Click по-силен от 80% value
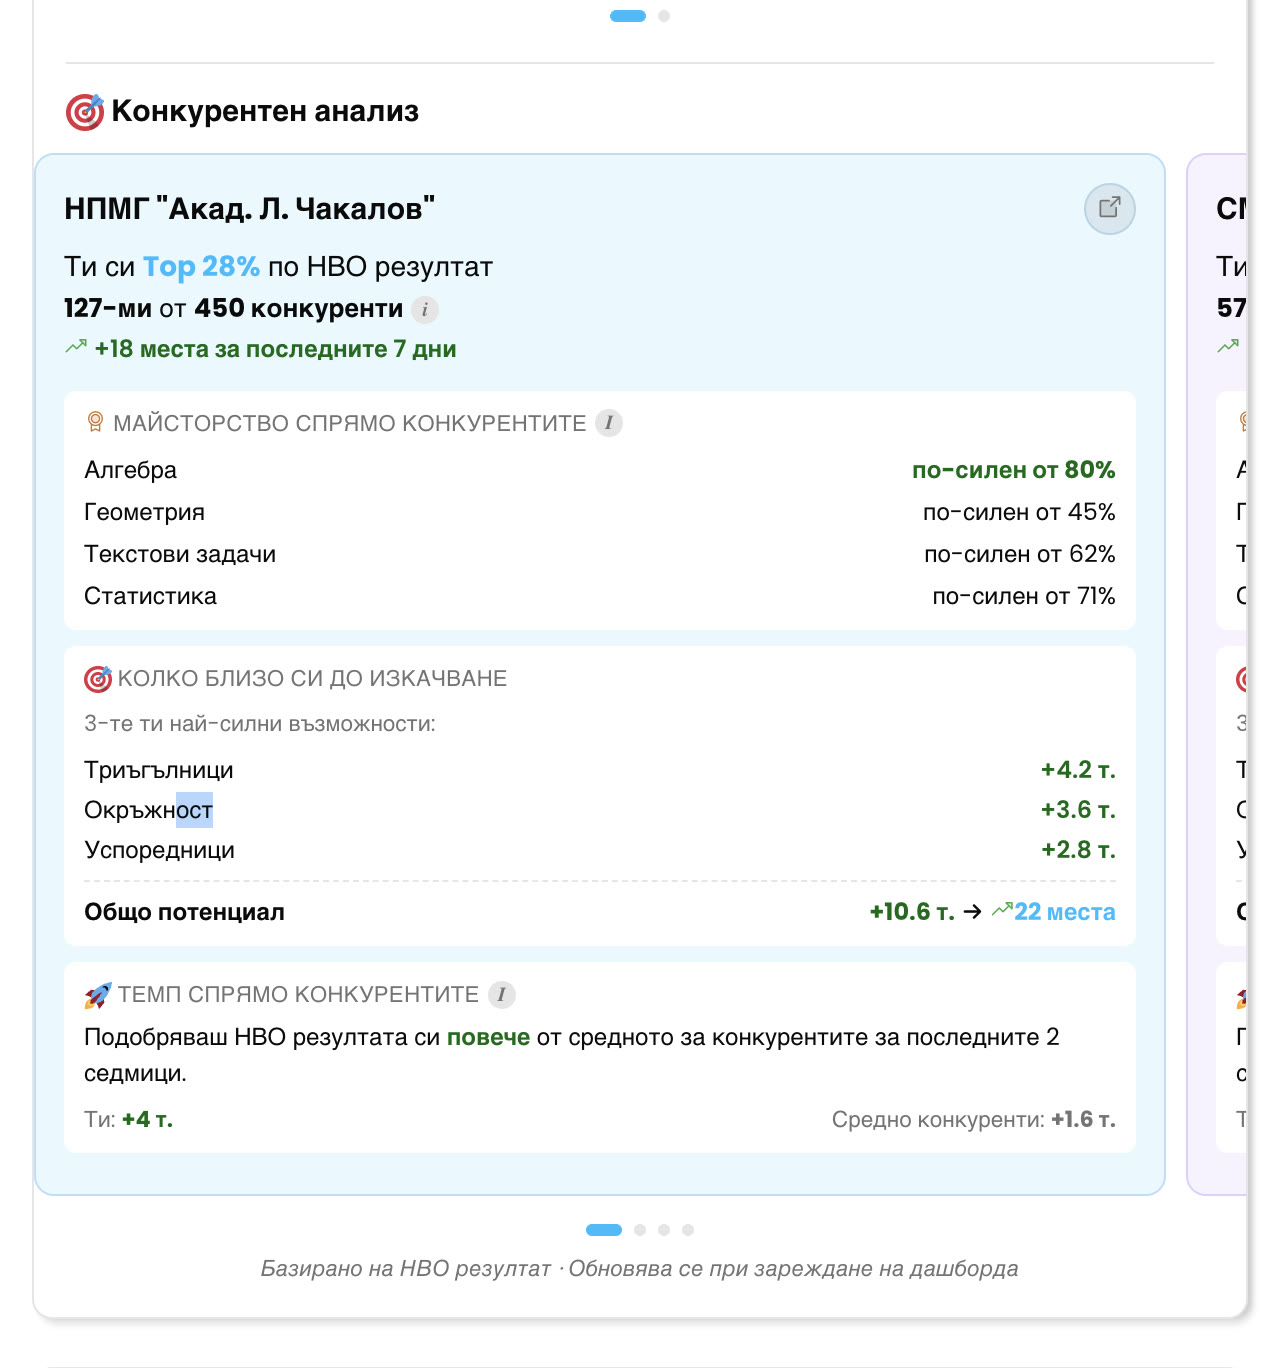Image resolution: width=1286 pixels, height=1368 pixels. coord(1014,470)
